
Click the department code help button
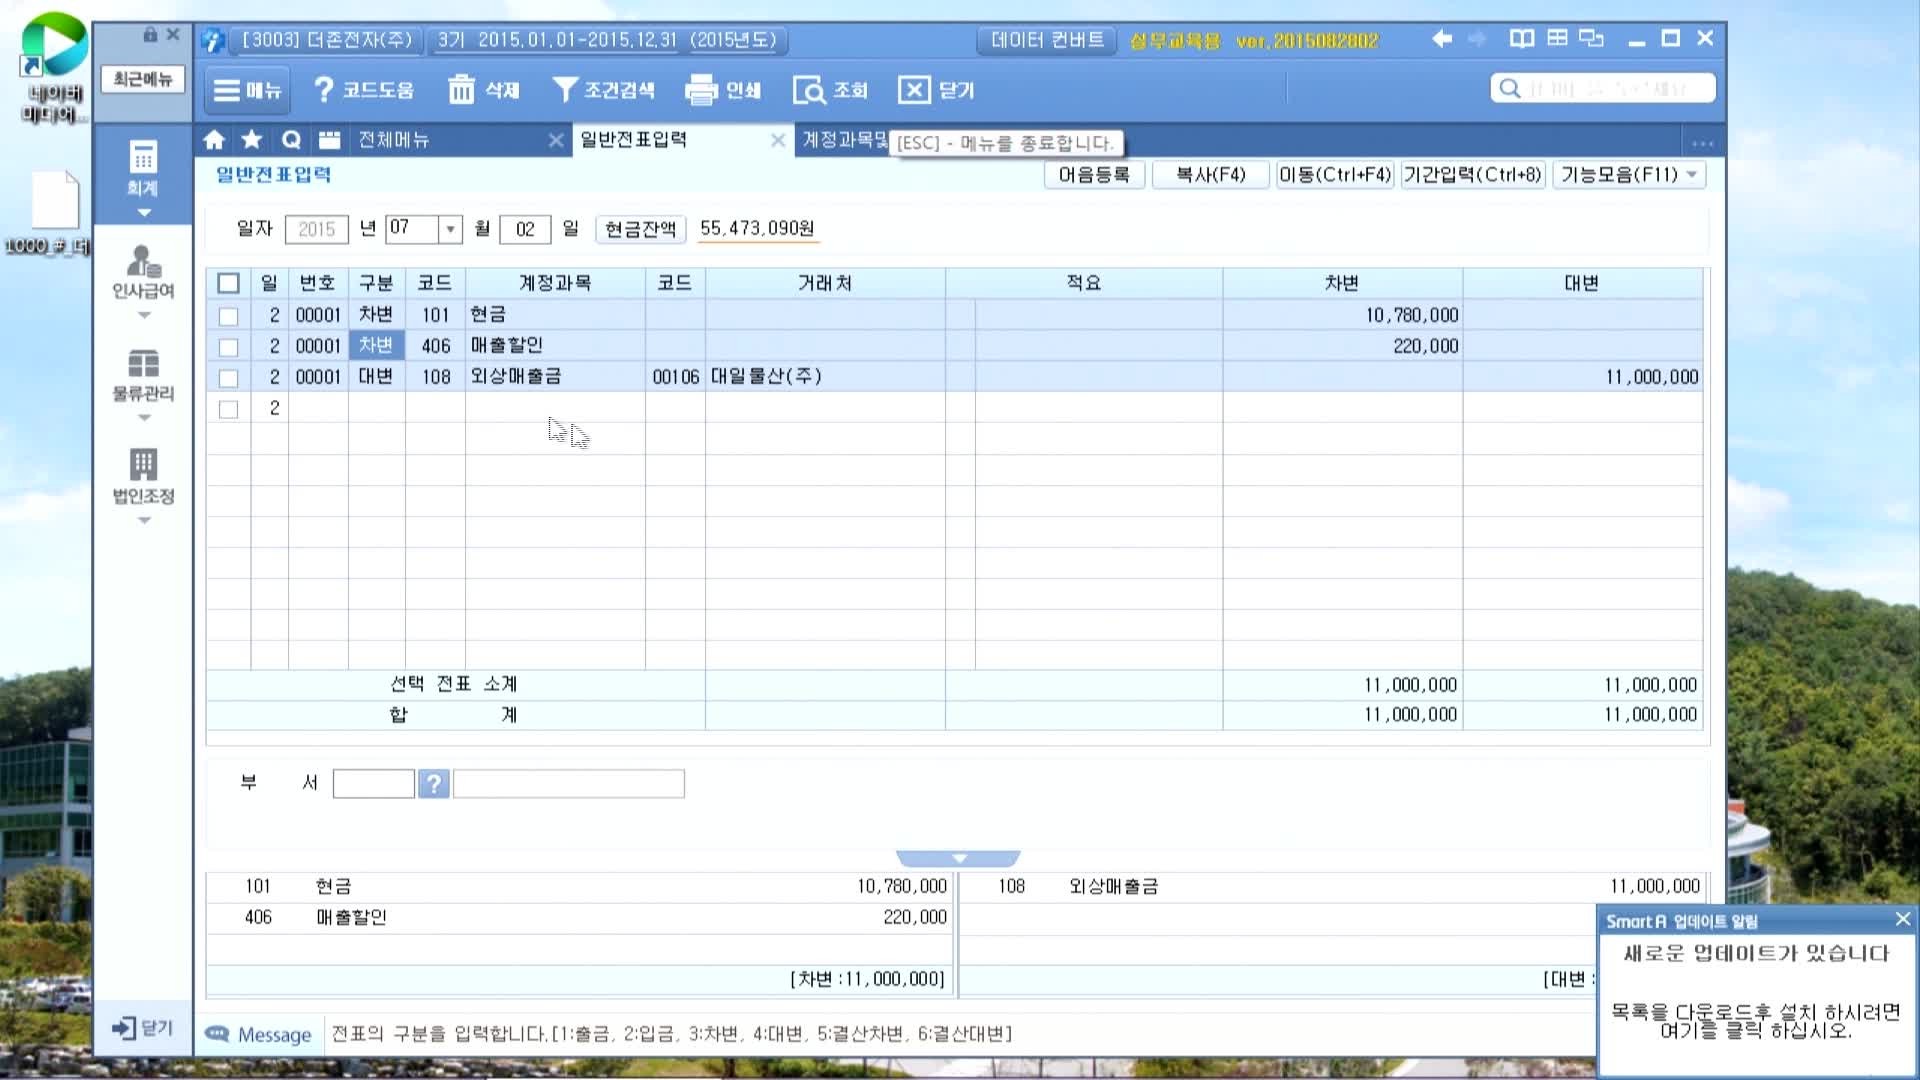[x=433, y=784]
